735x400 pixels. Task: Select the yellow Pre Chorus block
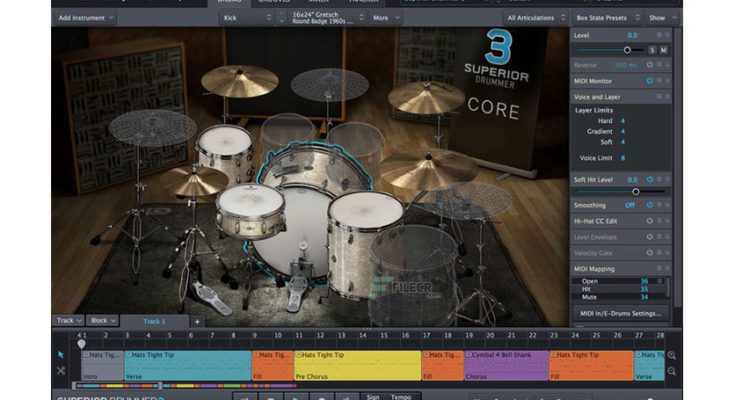tap(357, 365)
